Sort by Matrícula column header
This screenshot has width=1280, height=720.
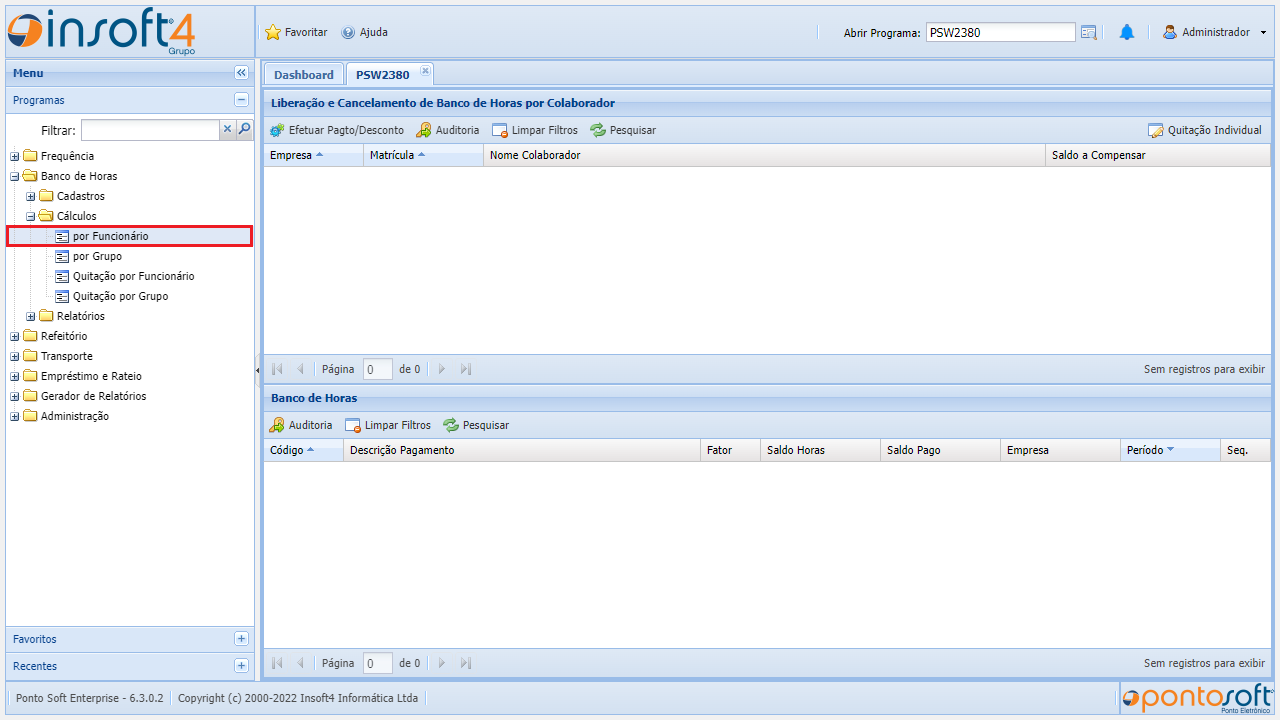pos(391,155)
